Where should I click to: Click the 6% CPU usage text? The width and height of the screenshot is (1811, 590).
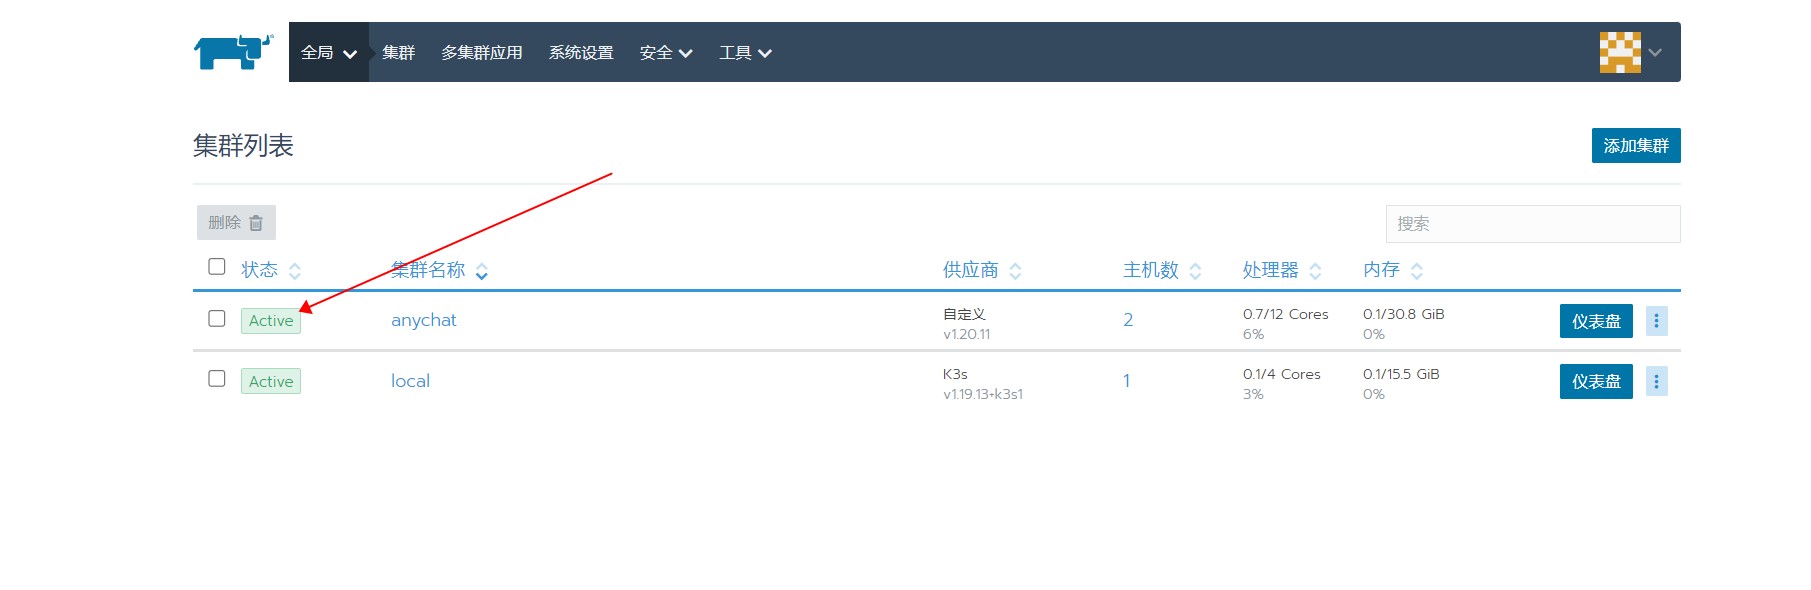click(1253, 334)
